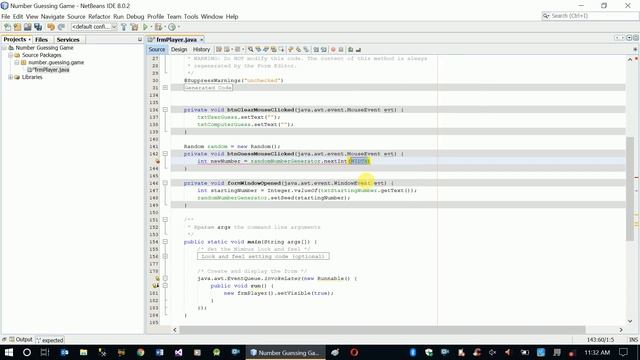Click the Build Project hammer icon

[x=124, y=27]
